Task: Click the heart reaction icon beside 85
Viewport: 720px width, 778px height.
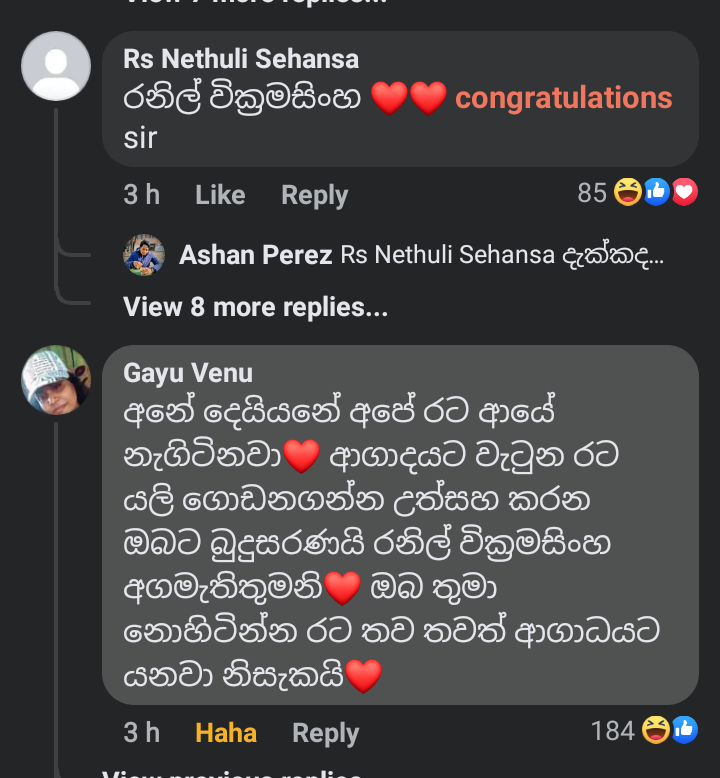Action: [x=685, y=192]
